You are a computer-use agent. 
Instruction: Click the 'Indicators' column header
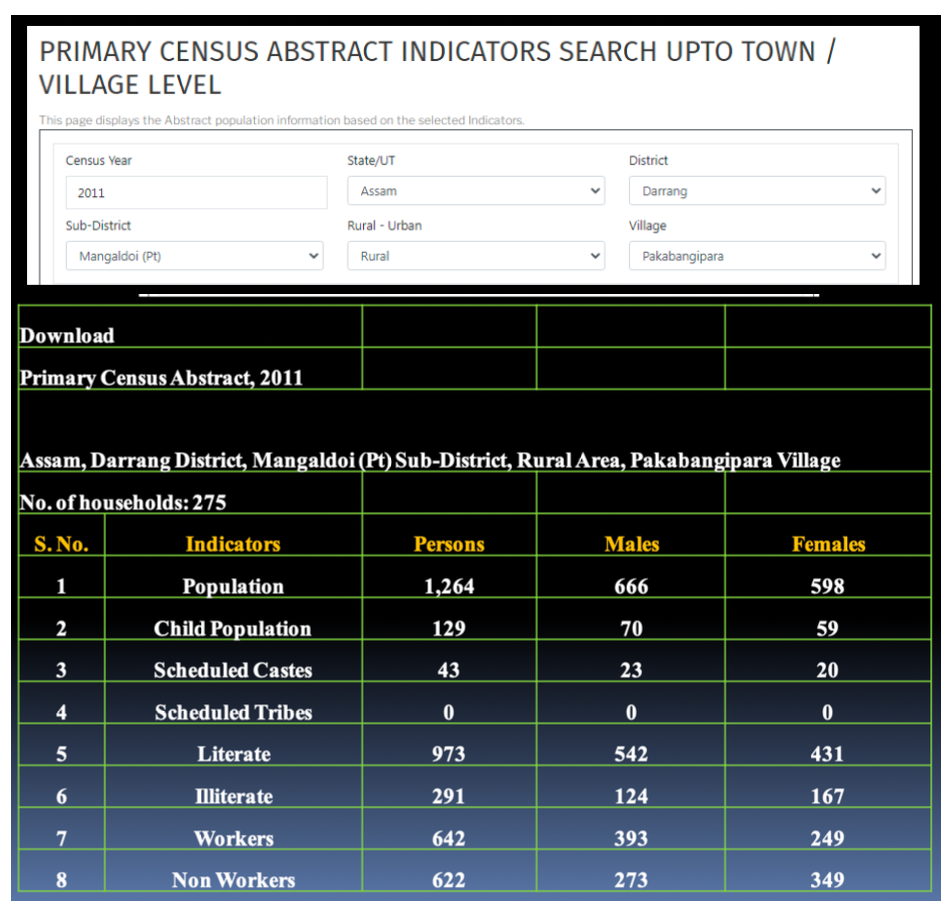point(233,544)
